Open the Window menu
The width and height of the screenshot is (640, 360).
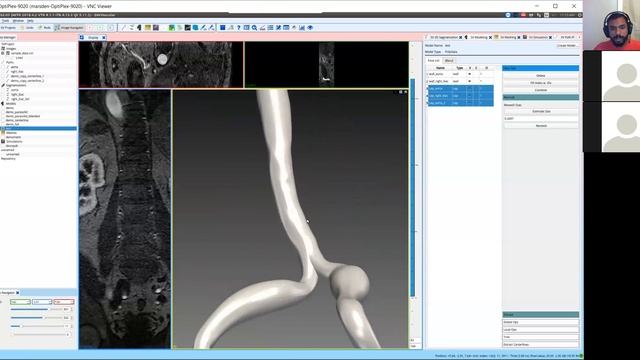(18, 21)
